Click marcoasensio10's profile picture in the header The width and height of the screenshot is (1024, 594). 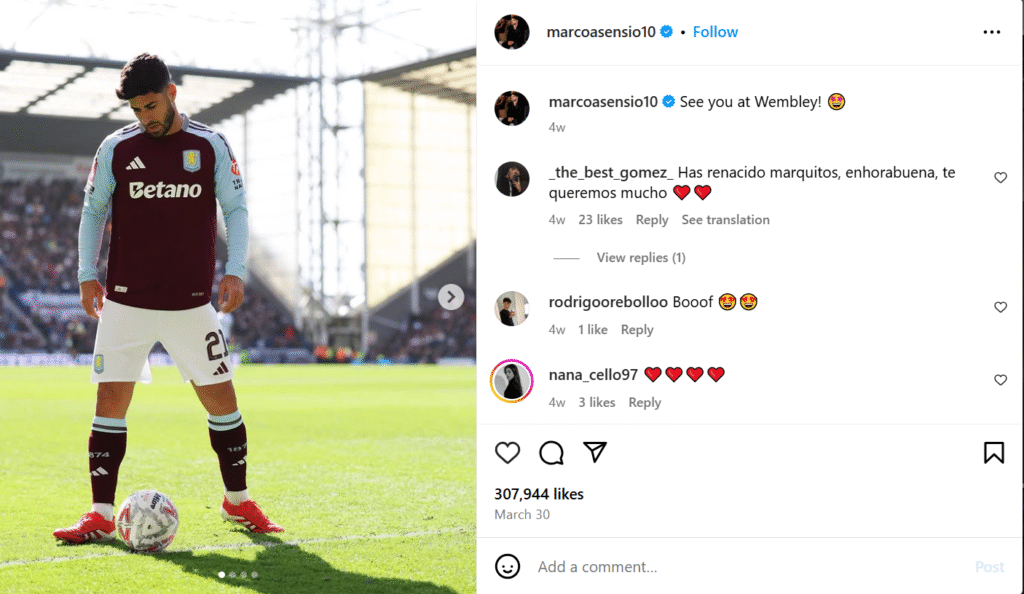click(x=512, y=31)
